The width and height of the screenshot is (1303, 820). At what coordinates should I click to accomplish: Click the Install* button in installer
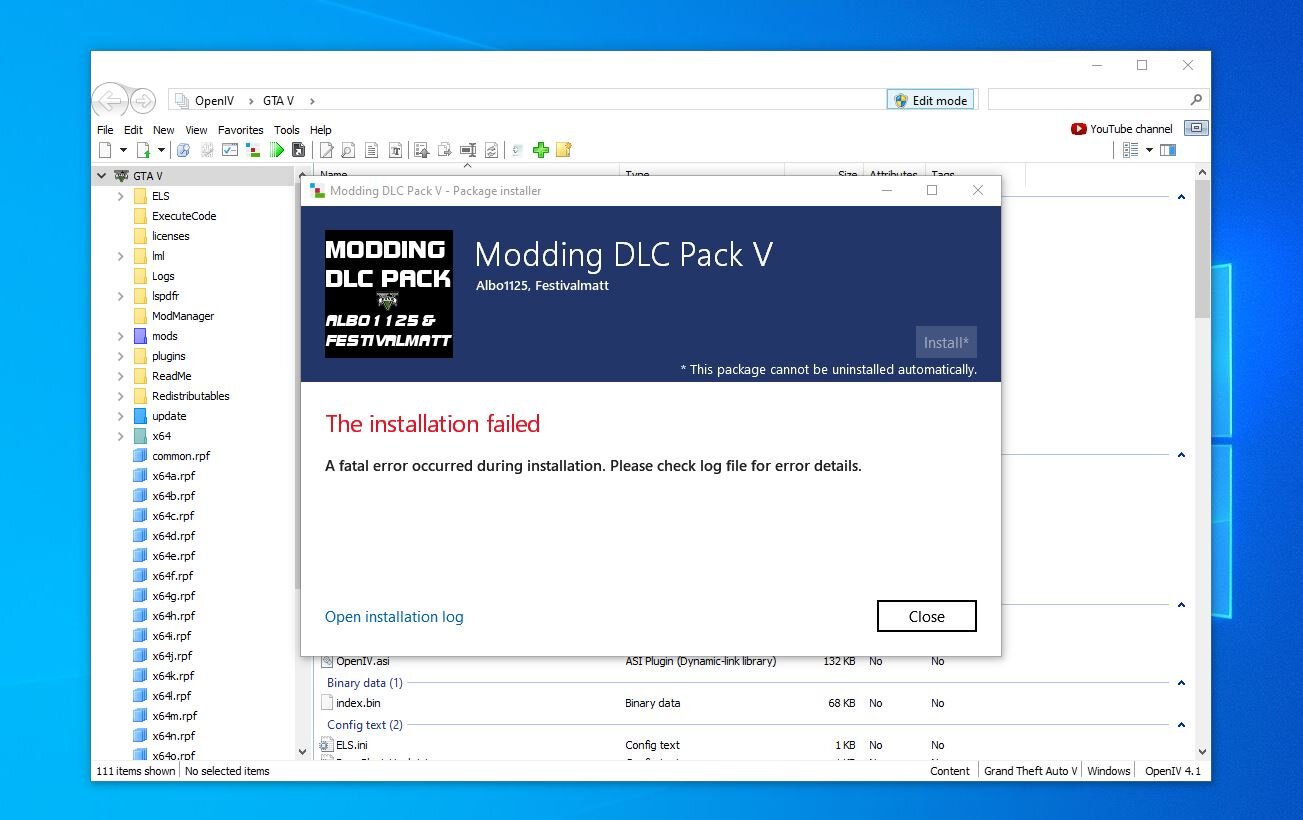946,342
